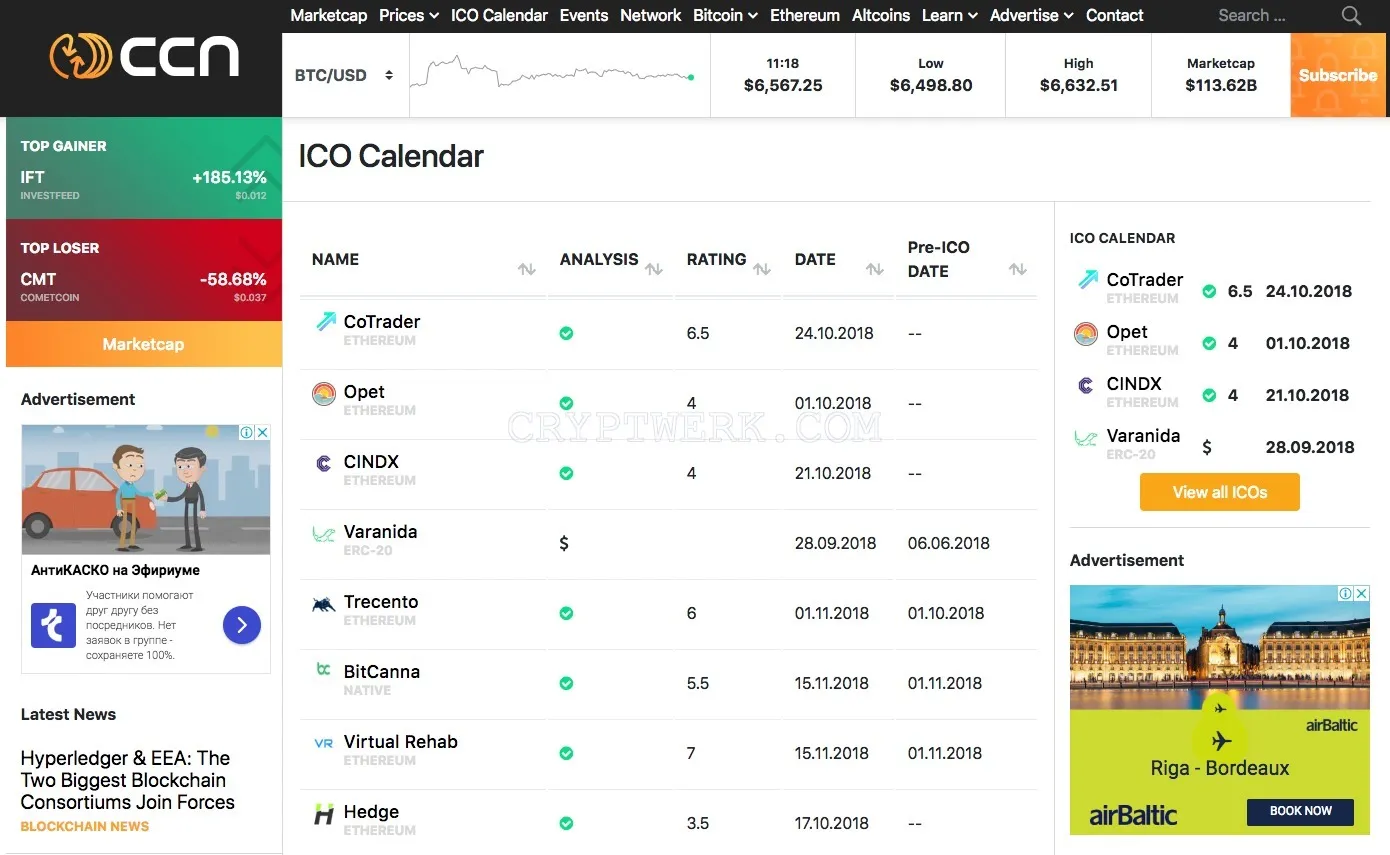Image resolution: width=1390 pixels, height=855 pixels.
Task: Click CoTrader's green analysis checkmark in table
Action: (566, 333)
